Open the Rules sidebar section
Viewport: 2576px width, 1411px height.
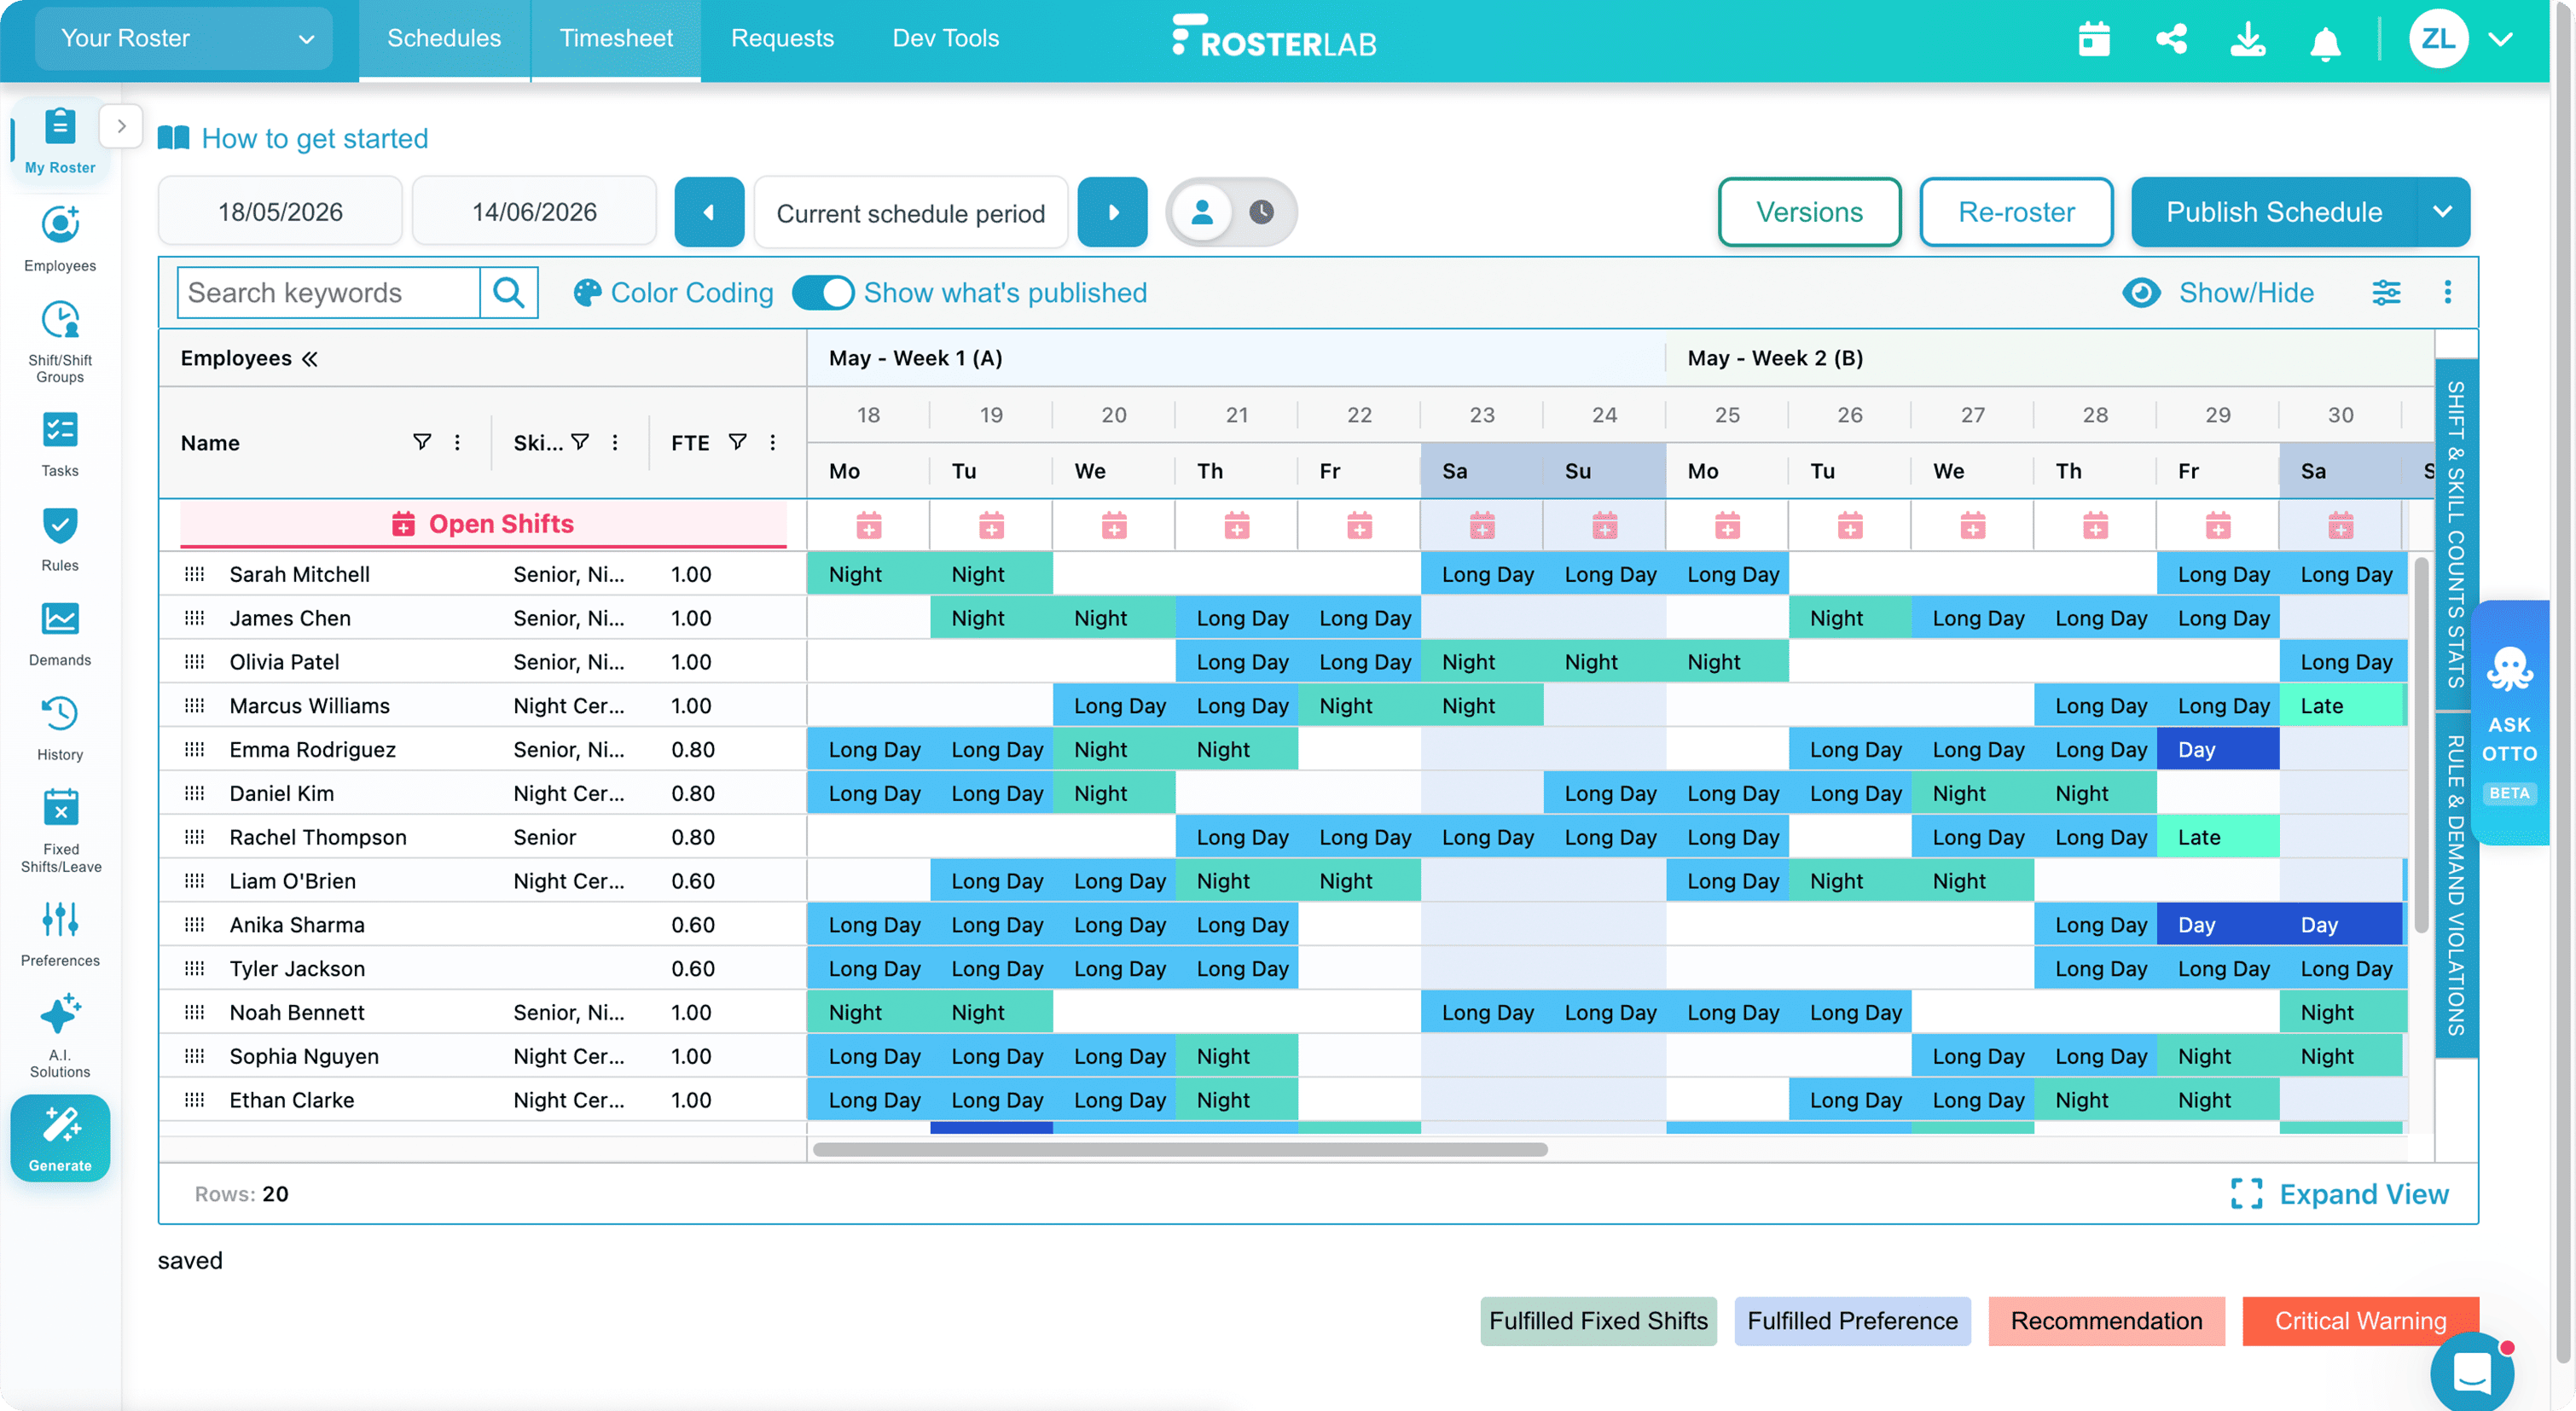pyautogui.click(x=60, y=539)
